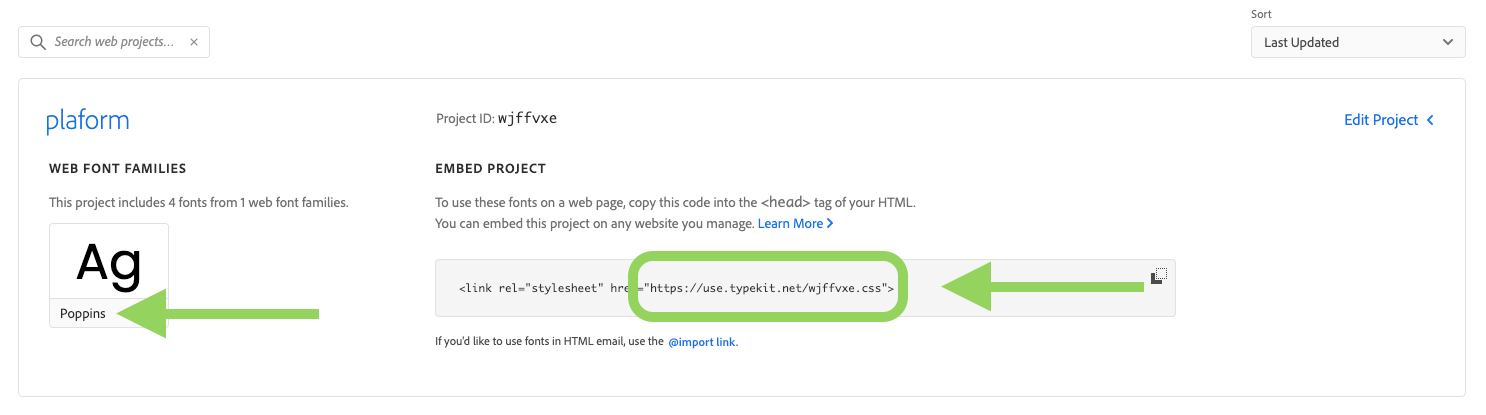Image resolution: width=1486 pixels, height=415 pixels.
Task: Follow the @import link
Action: click(x=701, y=342)
